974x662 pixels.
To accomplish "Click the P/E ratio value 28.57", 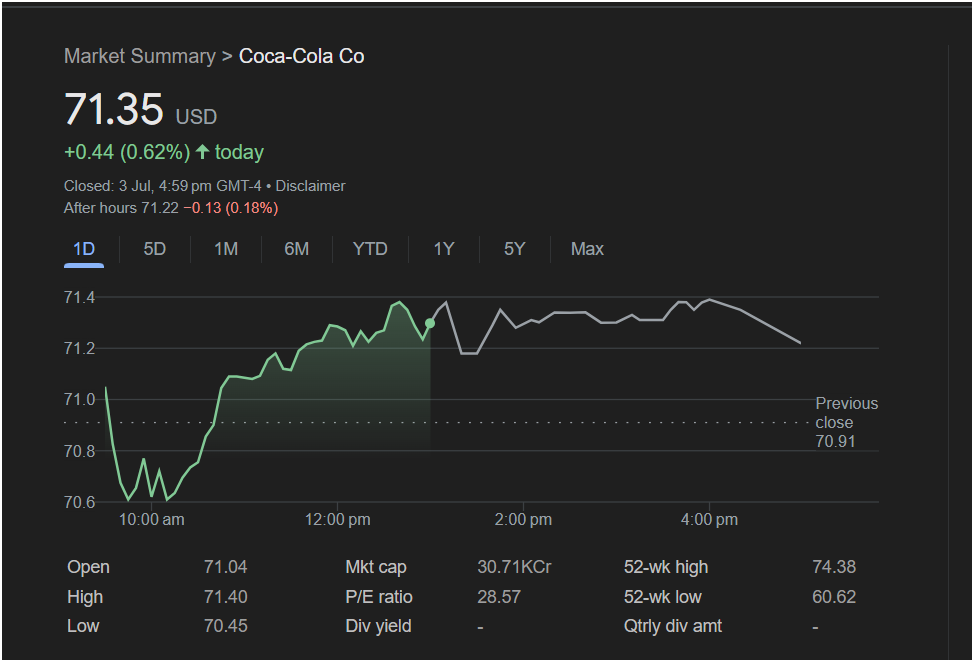I will [499, 597].
